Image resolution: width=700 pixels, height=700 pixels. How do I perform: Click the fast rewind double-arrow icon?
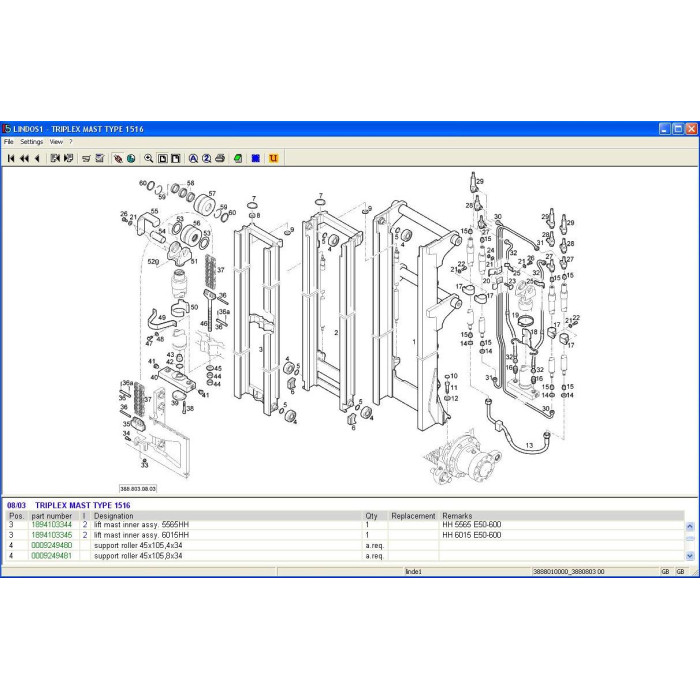coord(25,158)
